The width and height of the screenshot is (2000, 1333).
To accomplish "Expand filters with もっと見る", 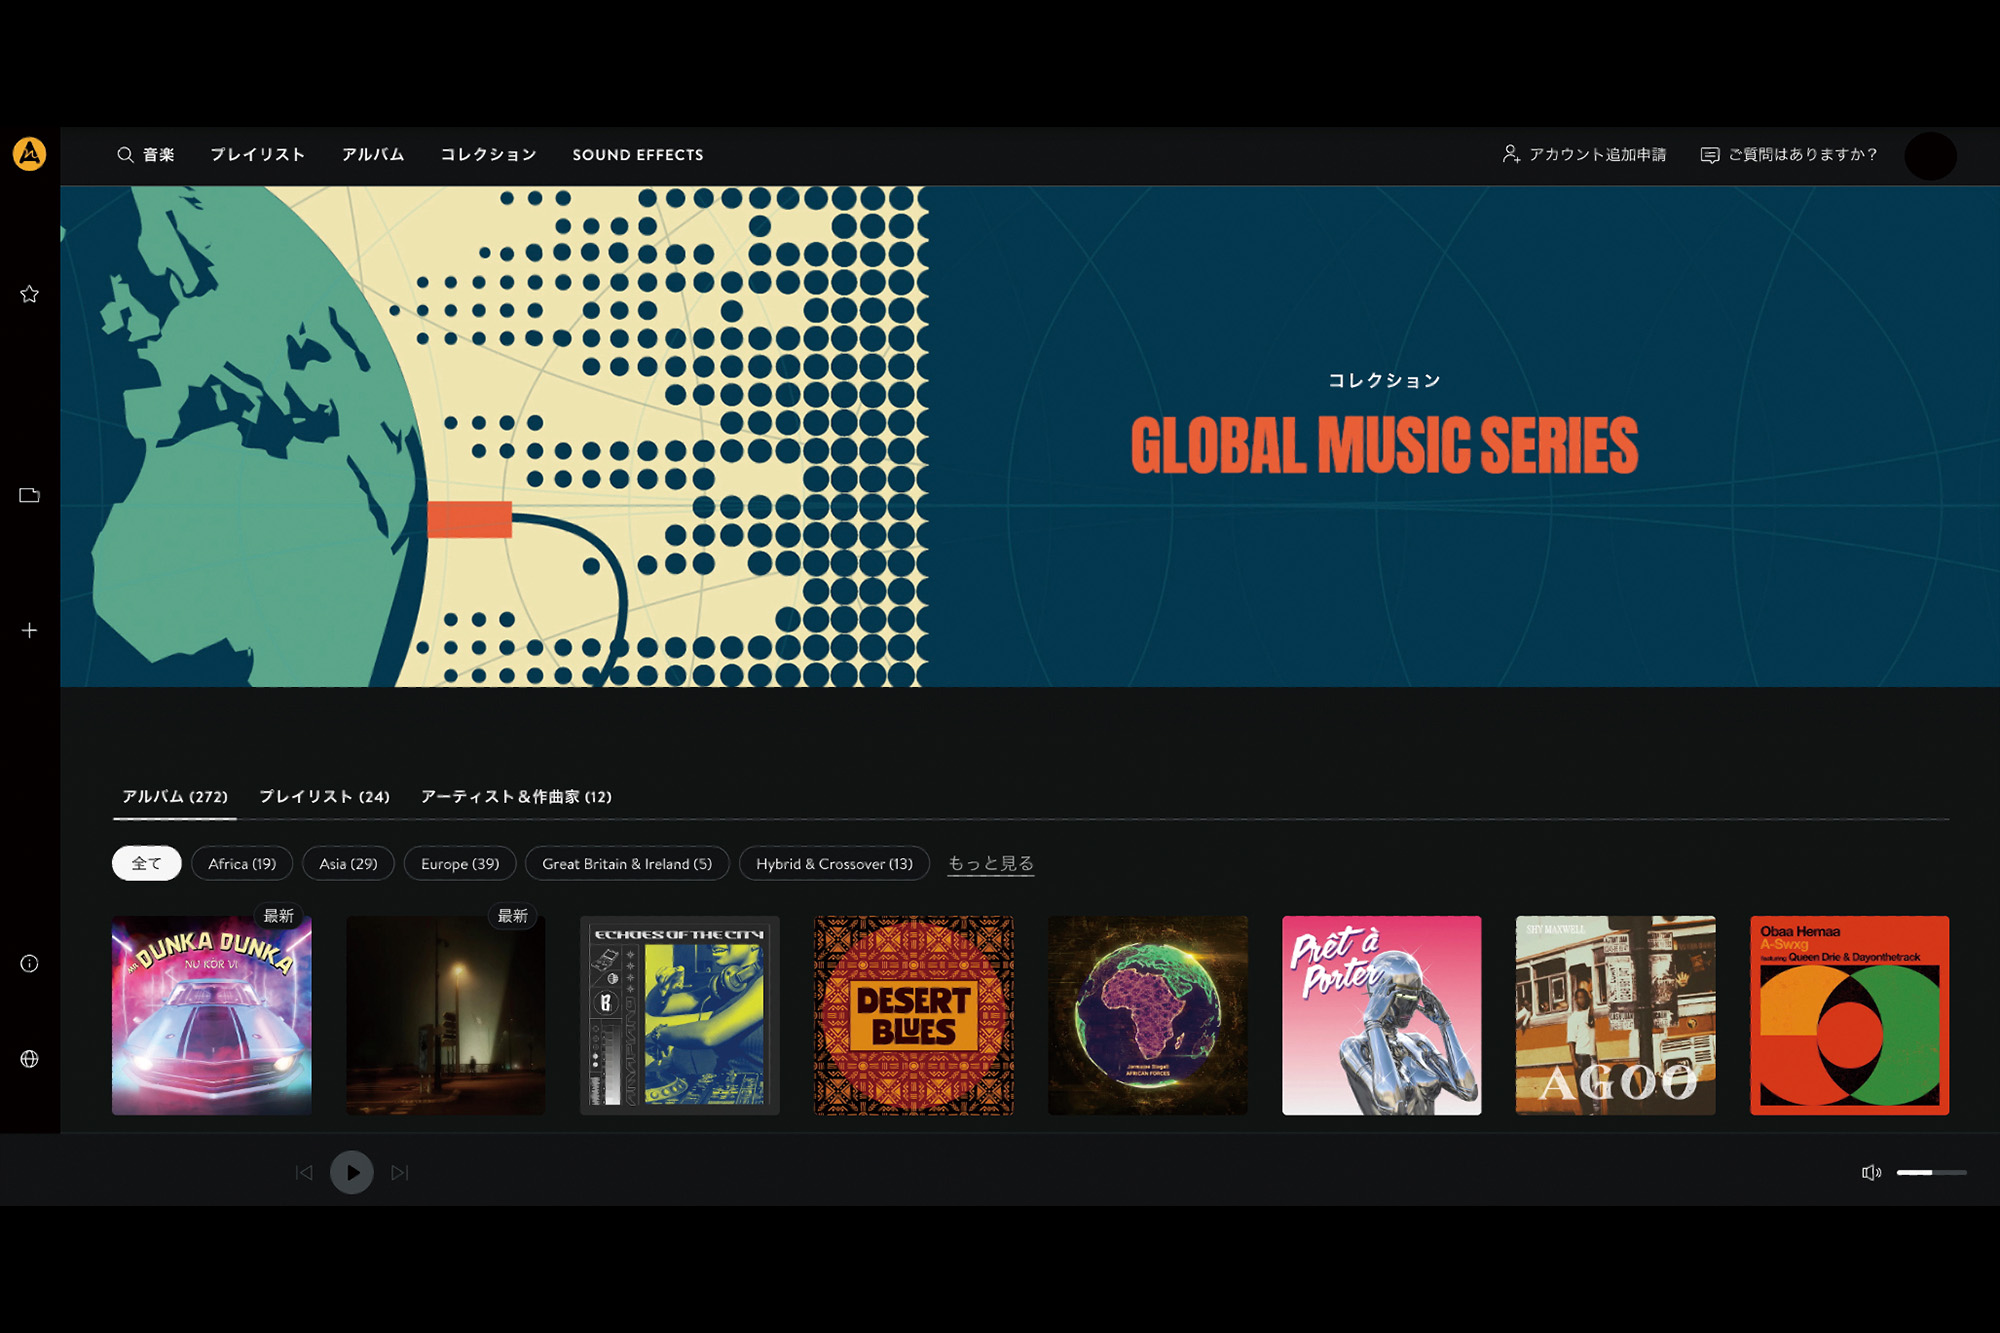I will click(x=990, y=863).
